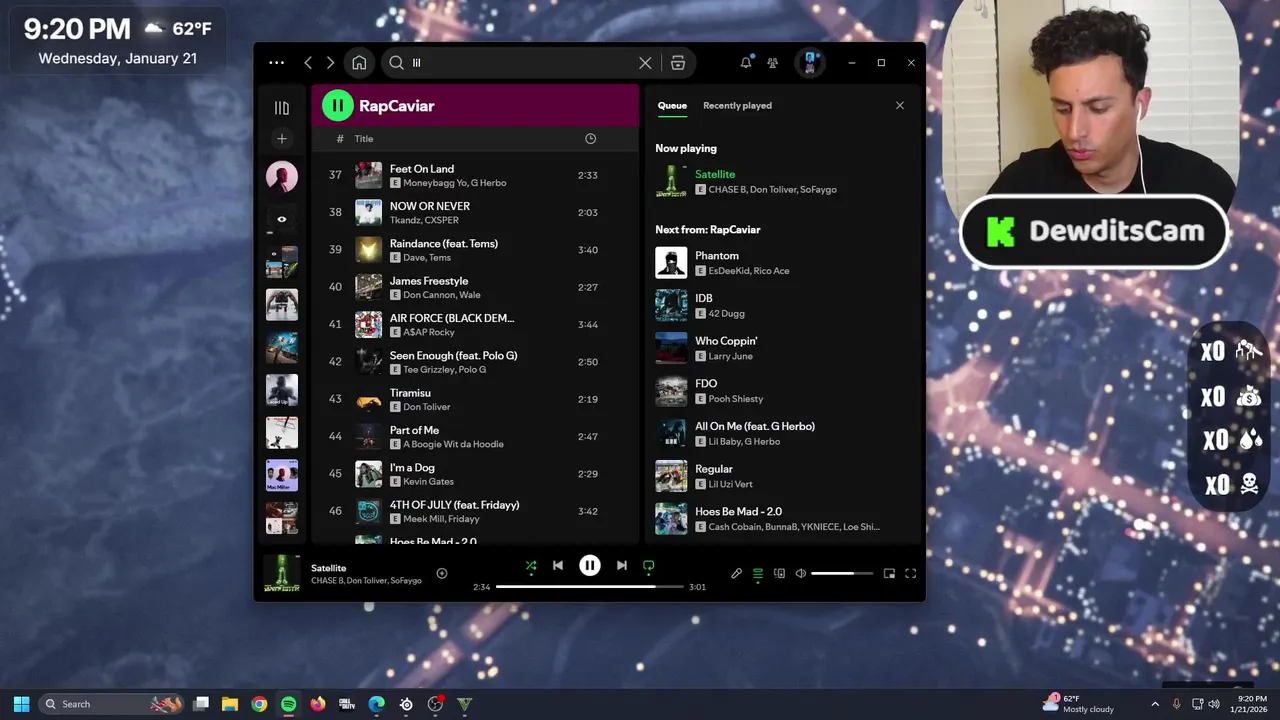Screen dimensions: 1280x720
Task: Play 'Feet On Land' track
Action: click(x=475, y=175)
